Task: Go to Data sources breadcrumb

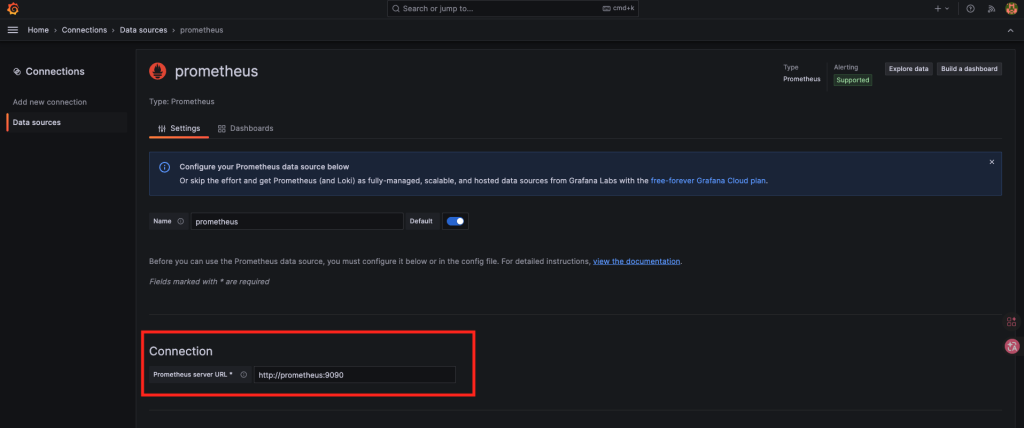Action: 143,30
